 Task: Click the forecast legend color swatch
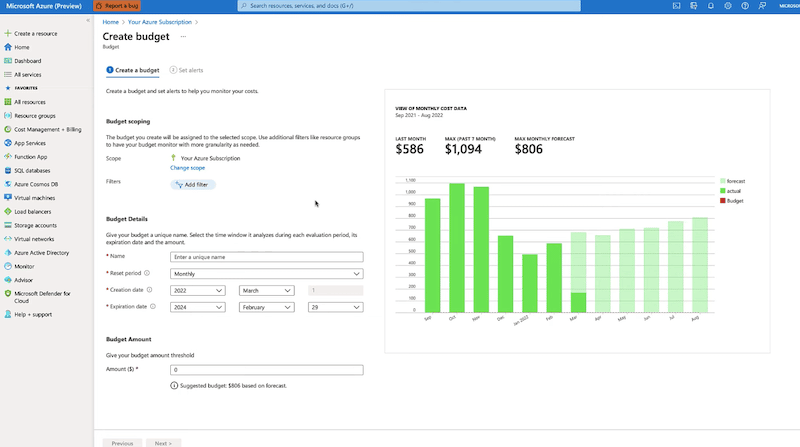(x=722, y=181)
